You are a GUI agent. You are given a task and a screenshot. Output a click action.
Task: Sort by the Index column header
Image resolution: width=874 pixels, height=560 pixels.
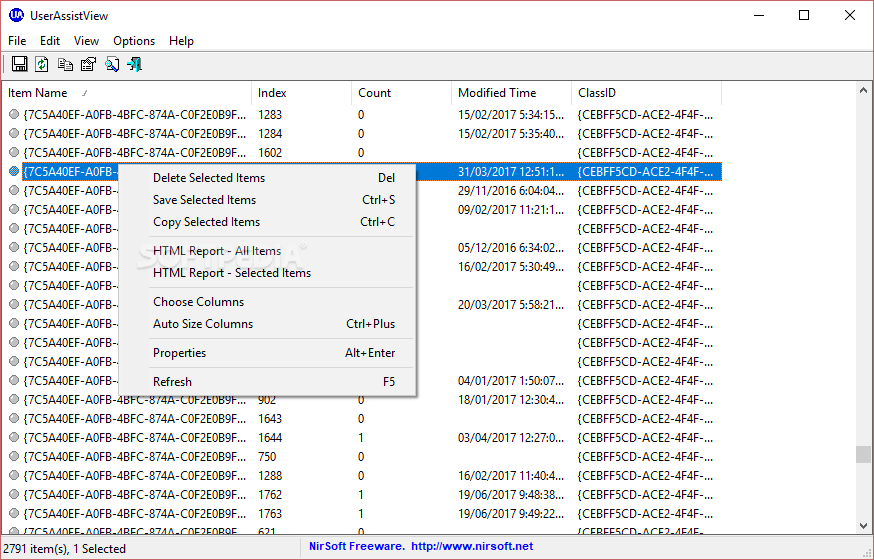click(302, 93)
